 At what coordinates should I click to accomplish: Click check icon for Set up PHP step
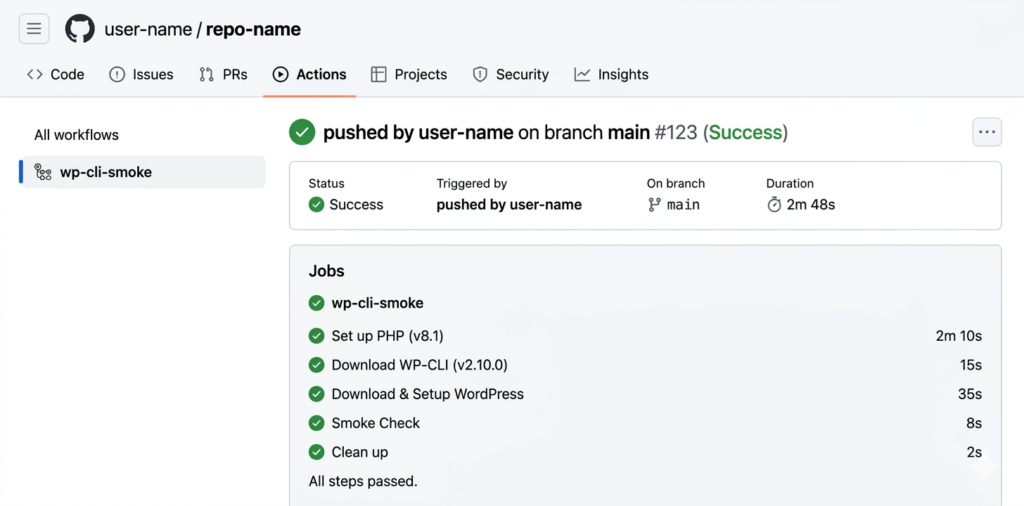click(x=317, y=336)
